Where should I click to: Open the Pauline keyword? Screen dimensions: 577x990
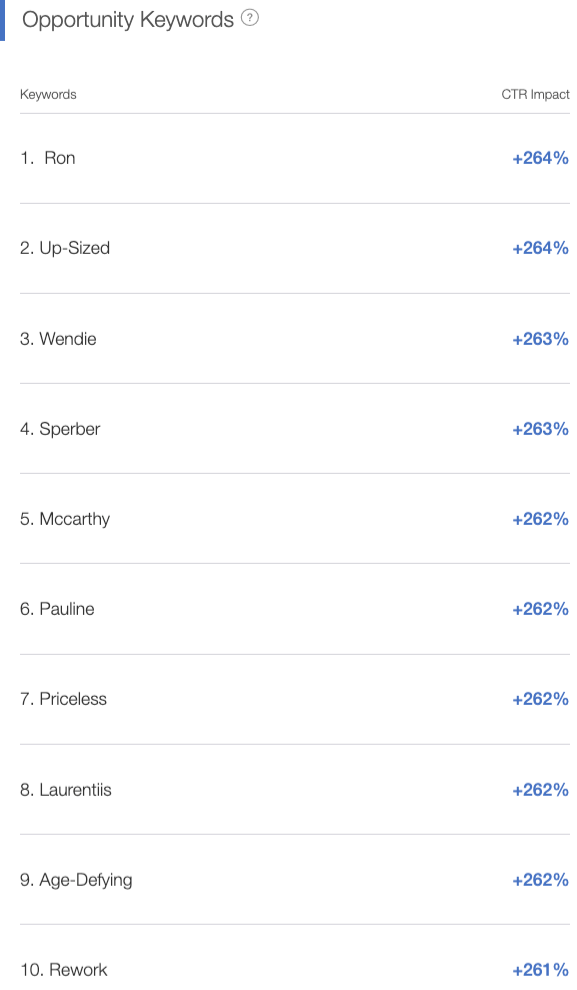pos(67,609)
